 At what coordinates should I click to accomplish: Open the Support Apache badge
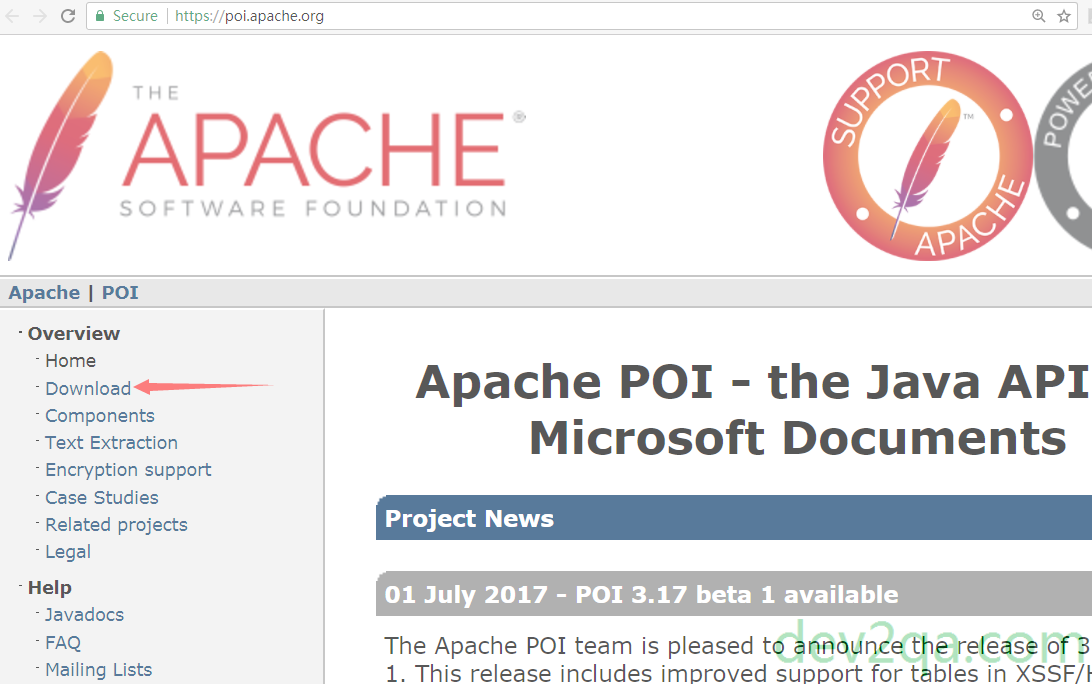tap(928, 155)
